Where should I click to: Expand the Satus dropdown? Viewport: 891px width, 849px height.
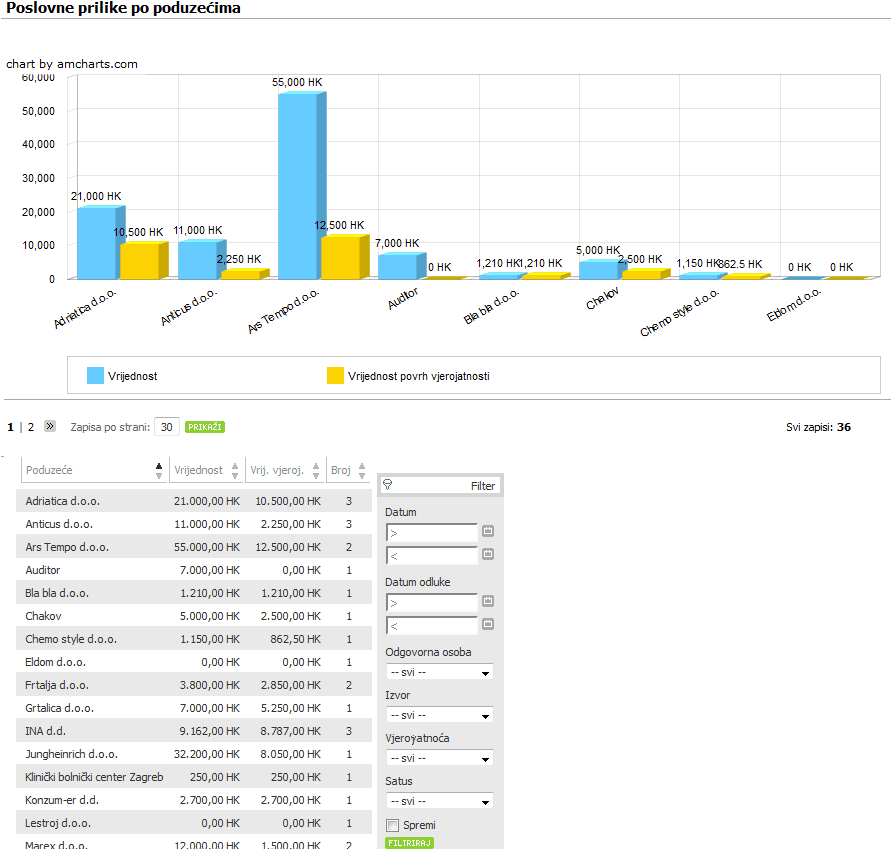tap(439, 801)
